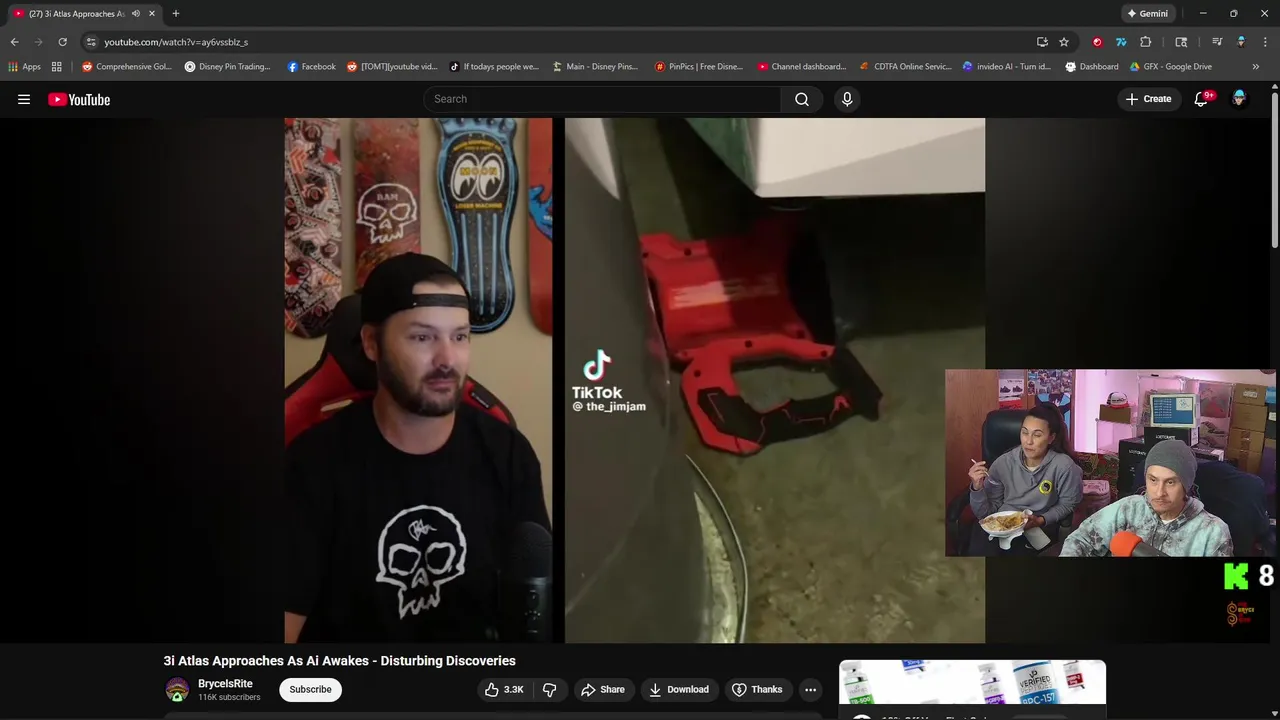1280x720 pixels.
Task: Open a new browser tab
Action: coord(176,13)
